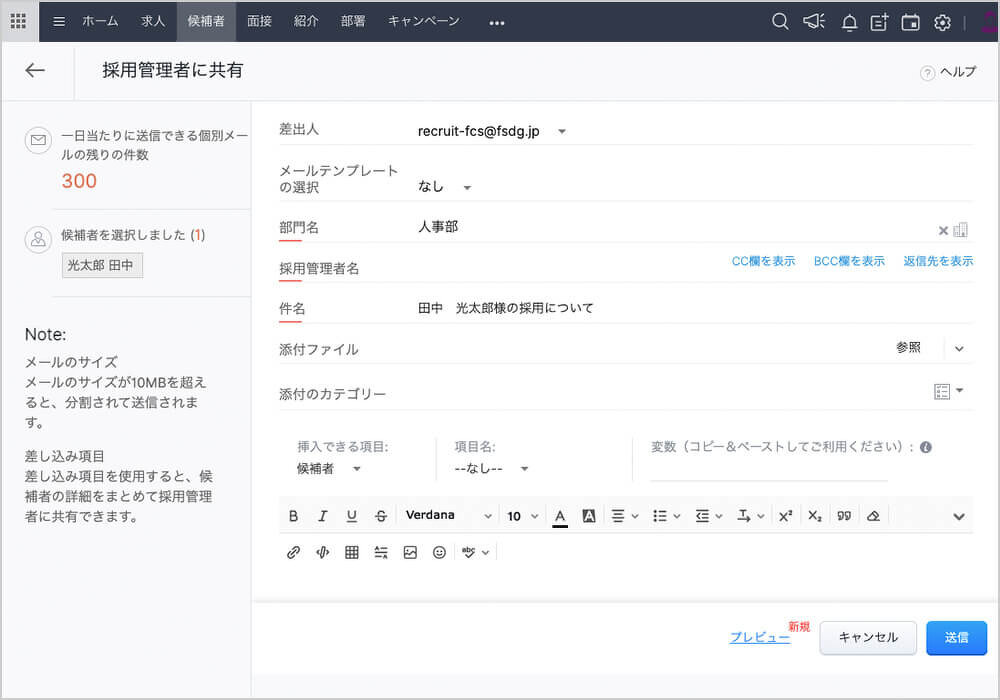Open the 求人 tab in navigation
This screenshot has width=1000, height=700.
[x=153, y=21]
